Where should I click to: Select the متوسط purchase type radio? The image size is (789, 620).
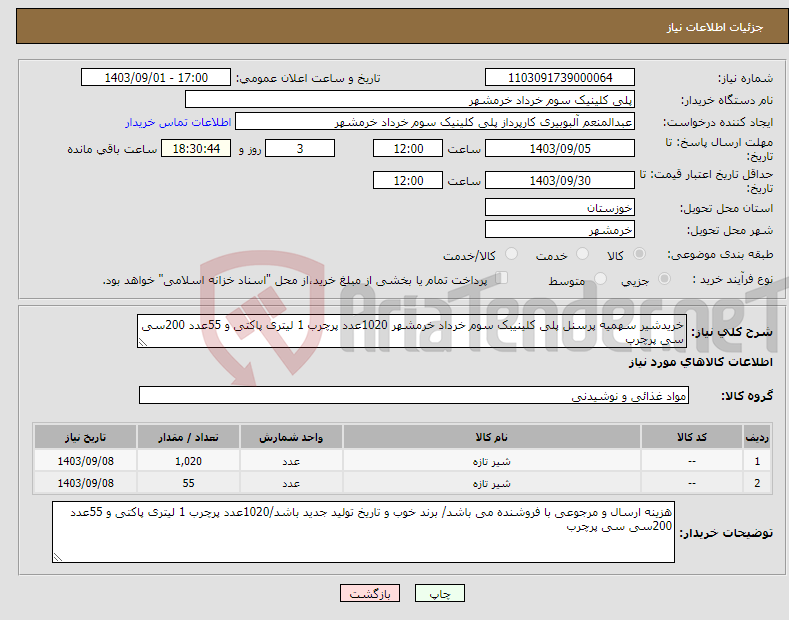pos(600,279)
